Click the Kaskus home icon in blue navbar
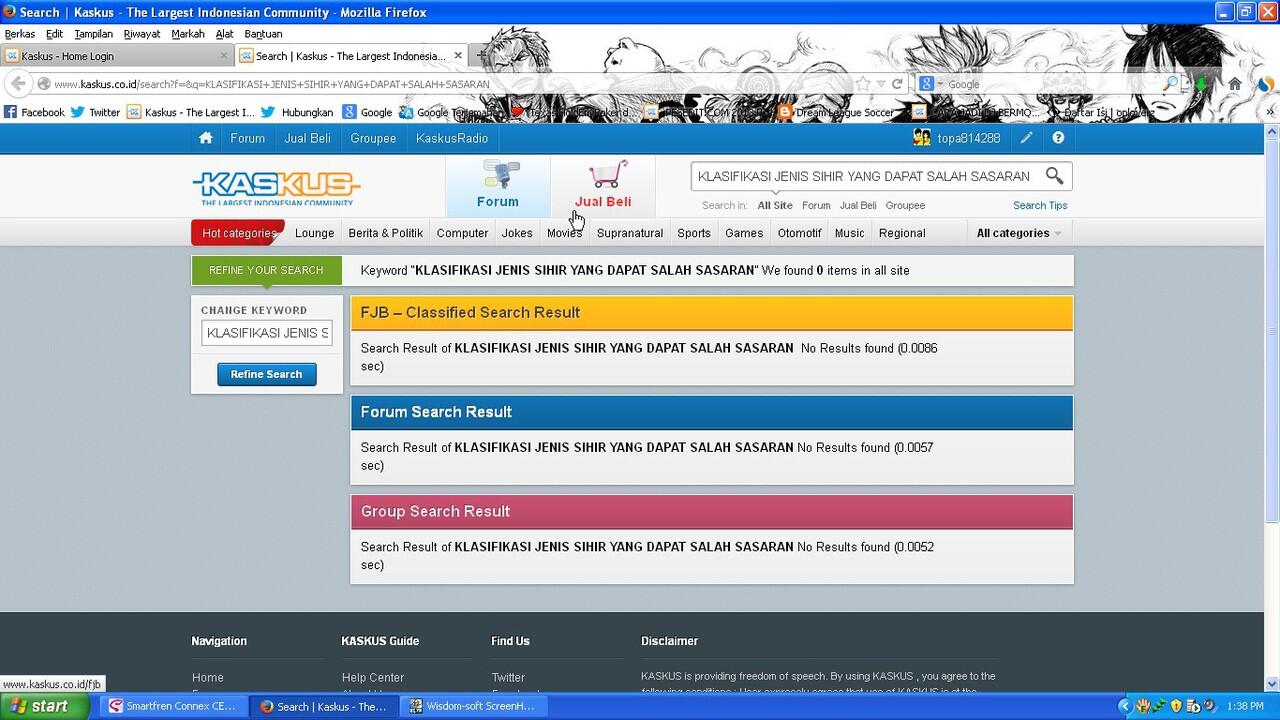The height and width of the screenshot is (720, 1280). pos(205,138)
